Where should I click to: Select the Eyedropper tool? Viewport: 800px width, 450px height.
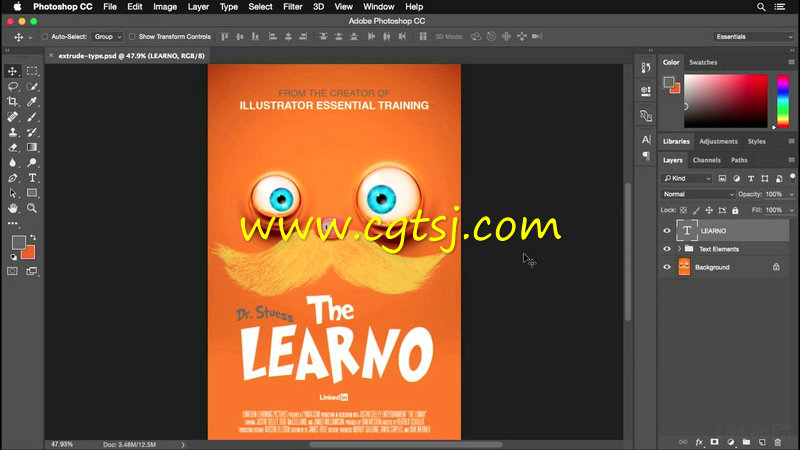[32, 102]
